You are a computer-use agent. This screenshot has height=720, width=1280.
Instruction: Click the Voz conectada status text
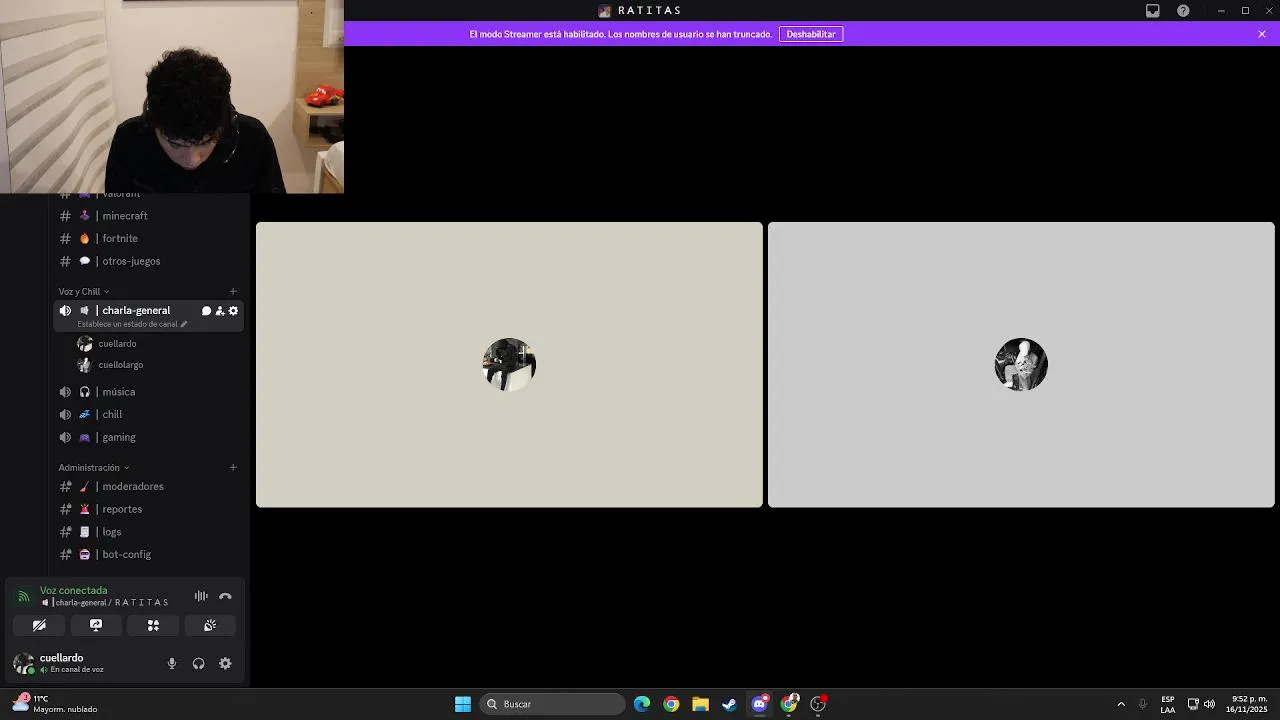click(x=73, y=591)
